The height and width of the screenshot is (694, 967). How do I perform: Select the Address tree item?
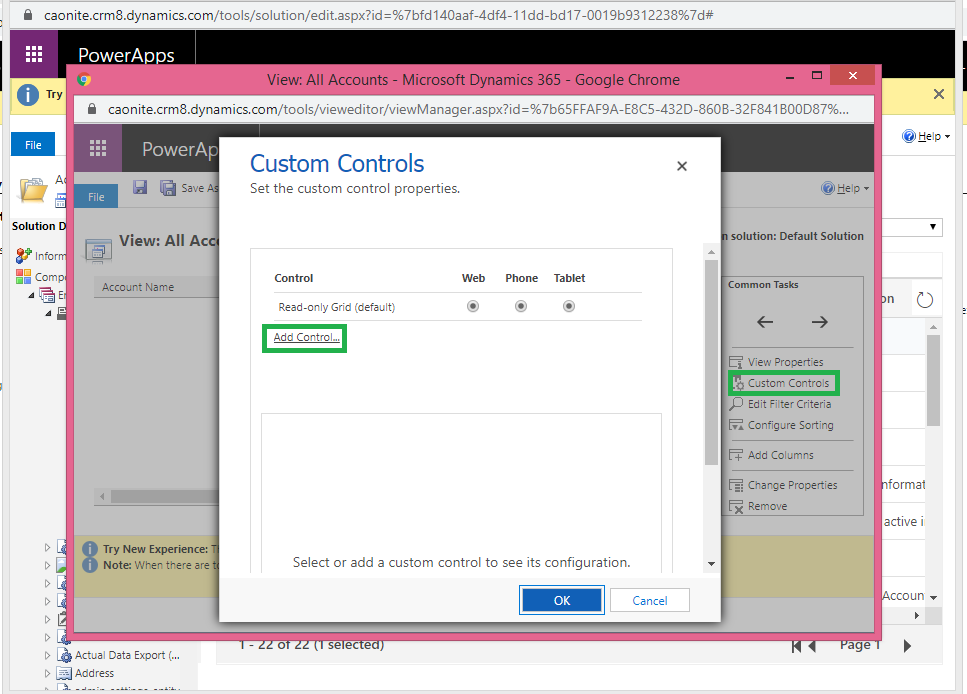94,673
